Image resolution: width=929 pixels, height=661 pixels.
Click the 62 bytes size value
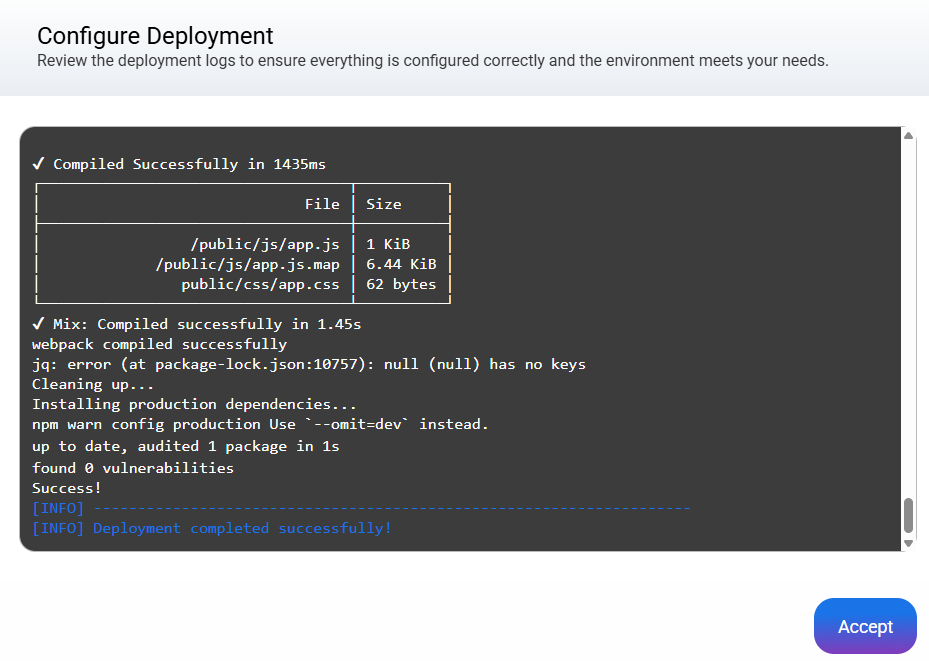point(401,284)
